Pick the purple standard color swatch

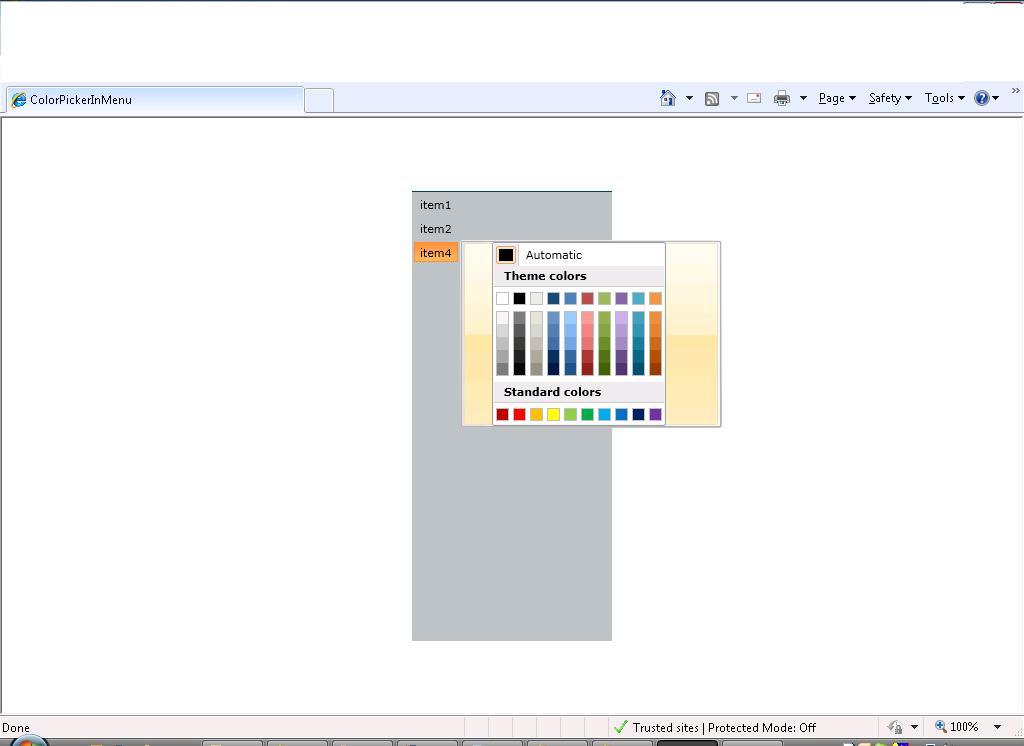[x=655, y=414]
